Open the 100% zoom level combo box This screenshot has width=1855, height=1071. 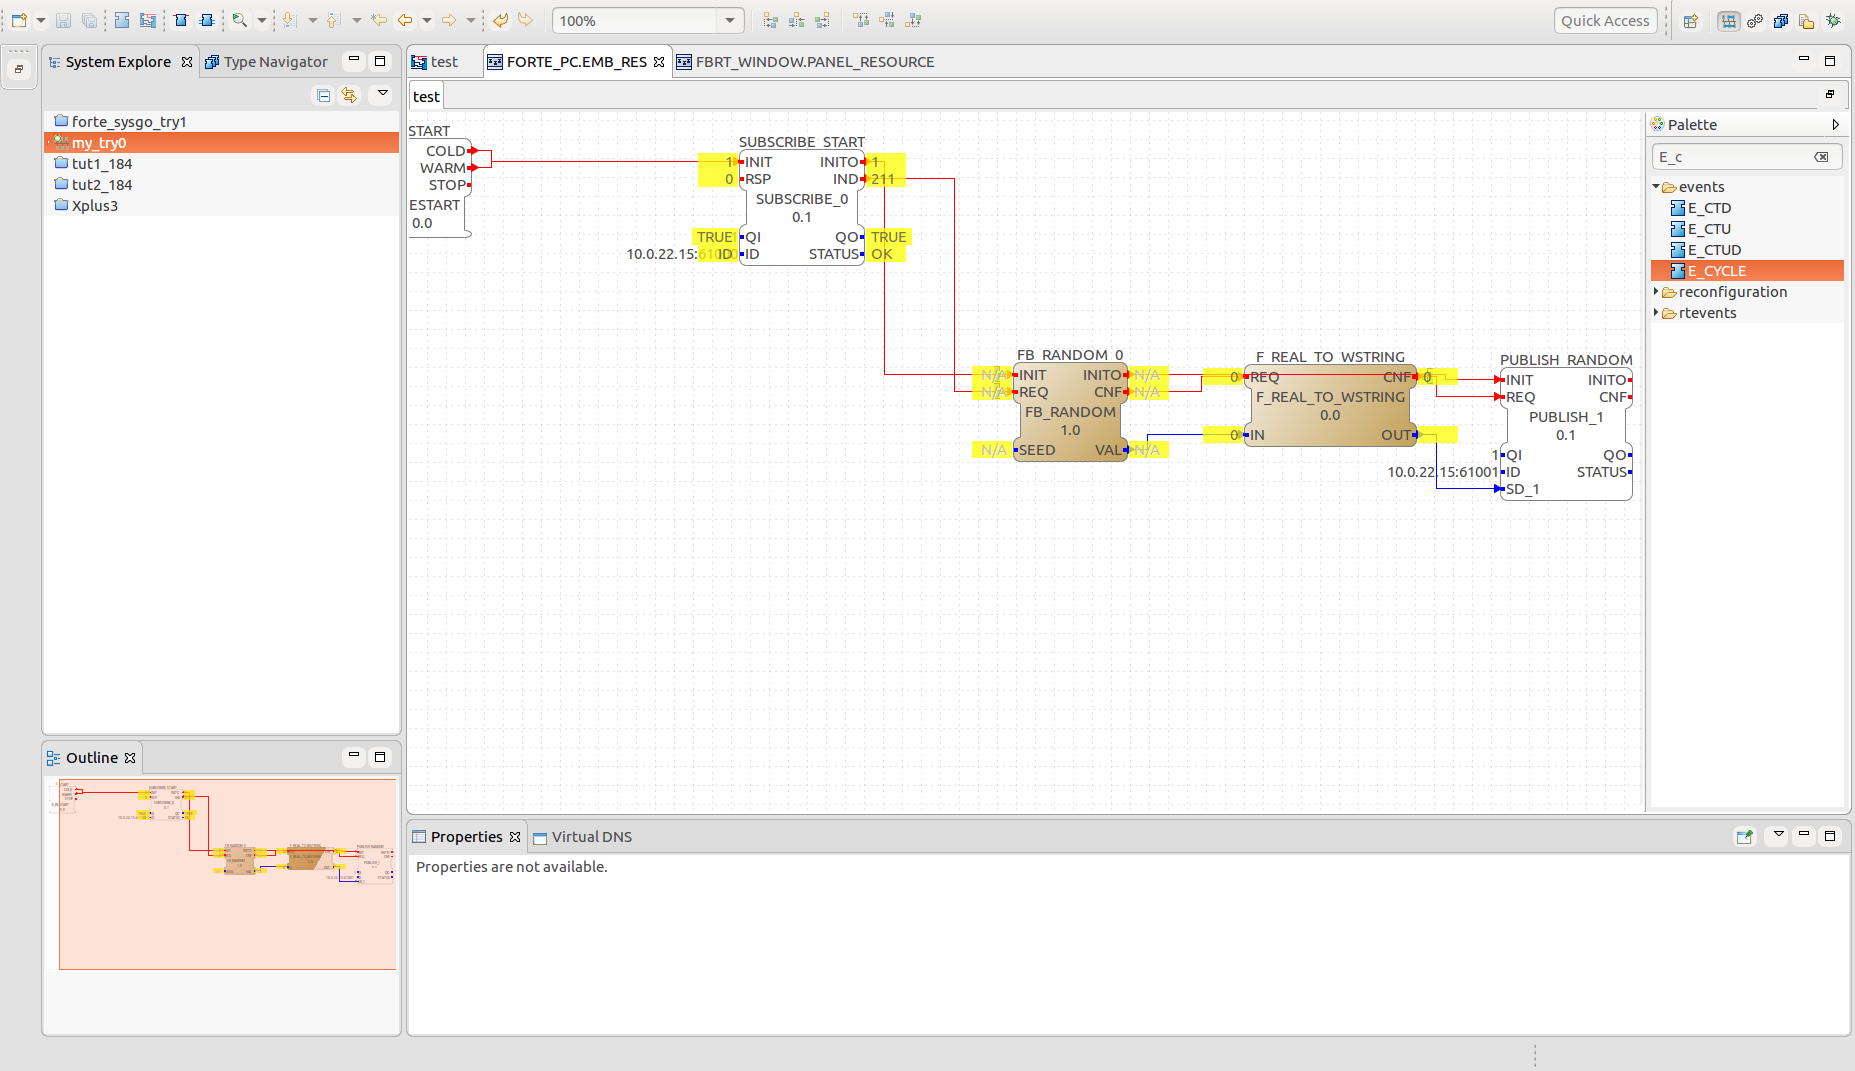(648, 20)
